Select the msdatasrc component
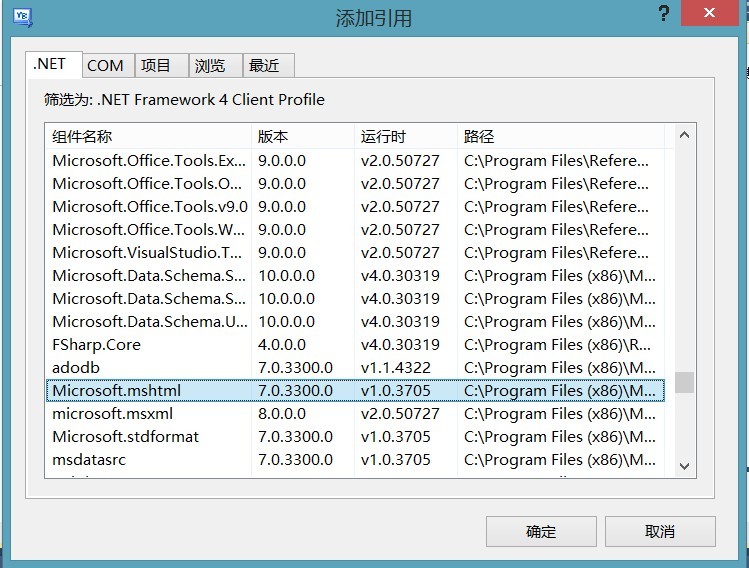Image resolution: width=749 pixels, height=568 pixels. point(355,460)
